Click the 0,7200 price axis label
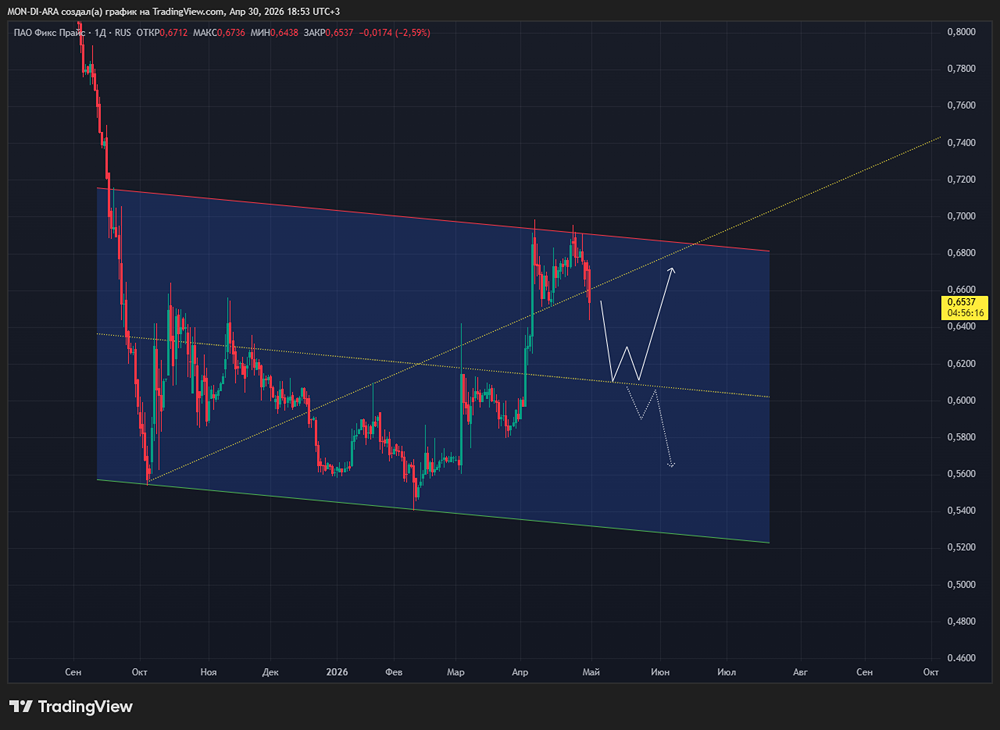Screen dimensions: 1000x730 (x=961, y=180)
